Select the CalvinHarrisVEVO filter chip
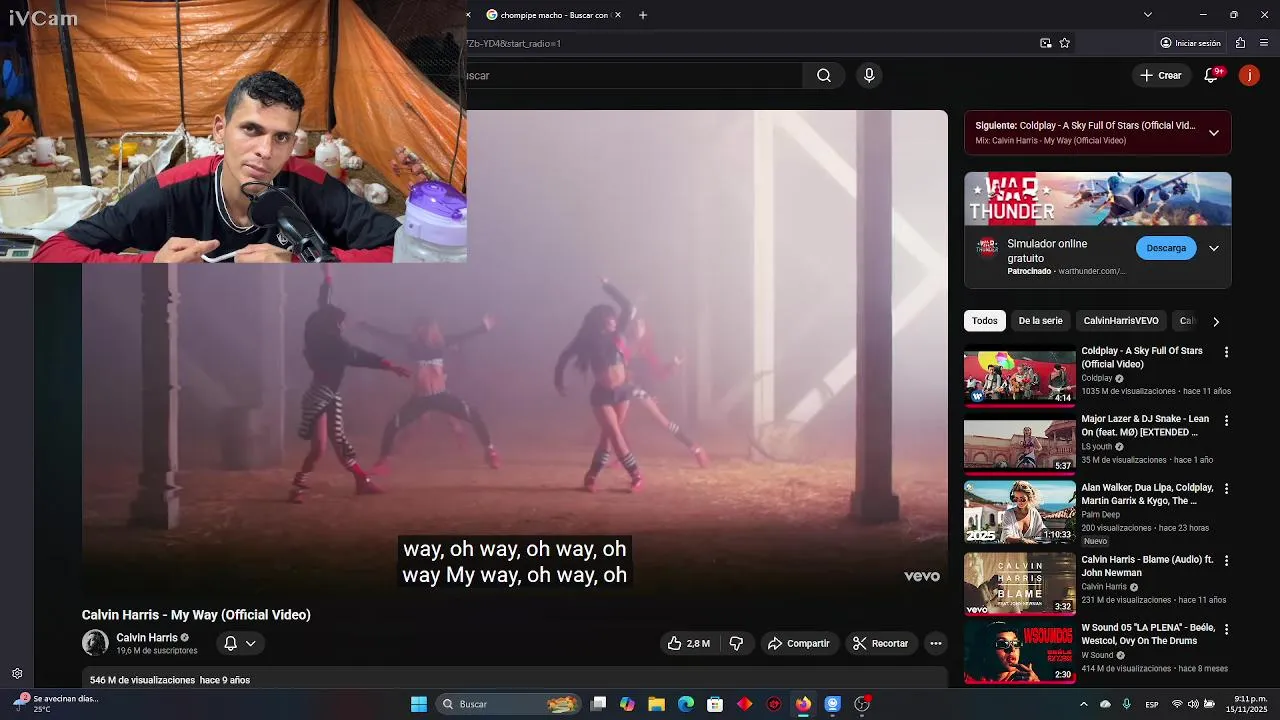Viewport: 1280px width, 720px height. [x=1121, y=321]
